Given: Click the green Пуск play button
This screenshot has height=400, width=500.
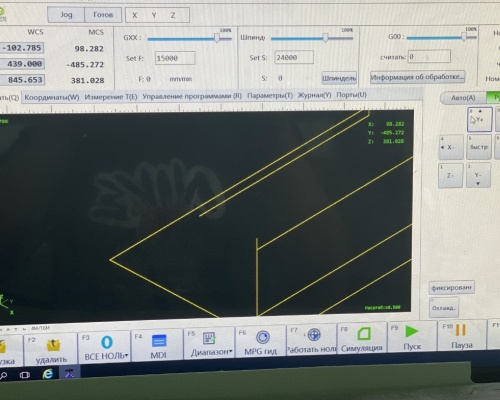Looking at the screenshot, I should click(x=412, y=332).
